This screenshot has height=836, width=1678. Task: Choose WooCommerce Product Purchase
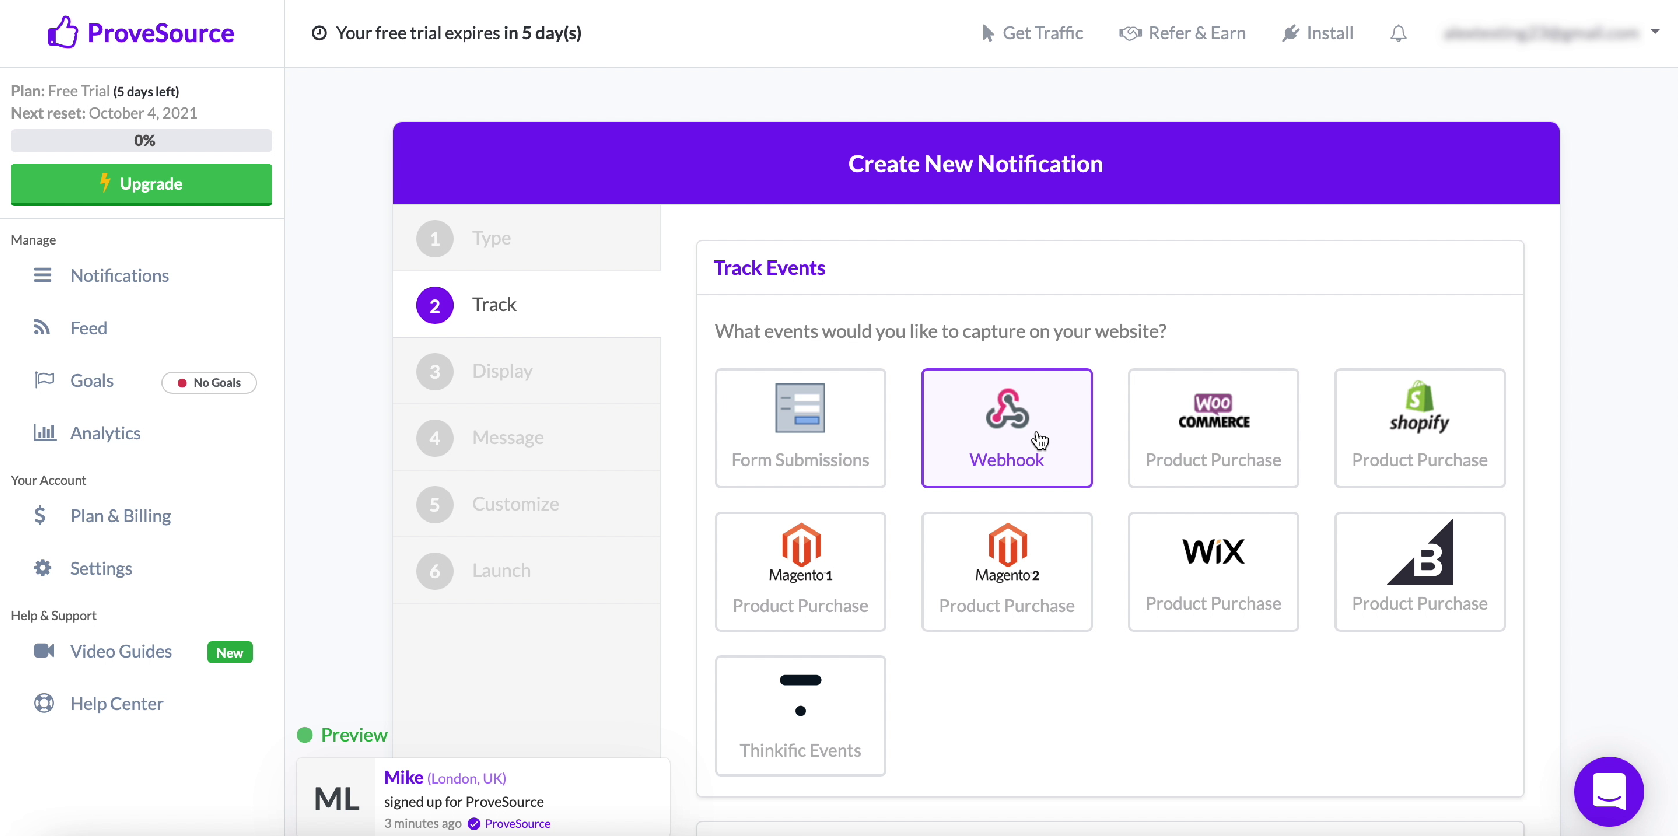(1213, 428)
